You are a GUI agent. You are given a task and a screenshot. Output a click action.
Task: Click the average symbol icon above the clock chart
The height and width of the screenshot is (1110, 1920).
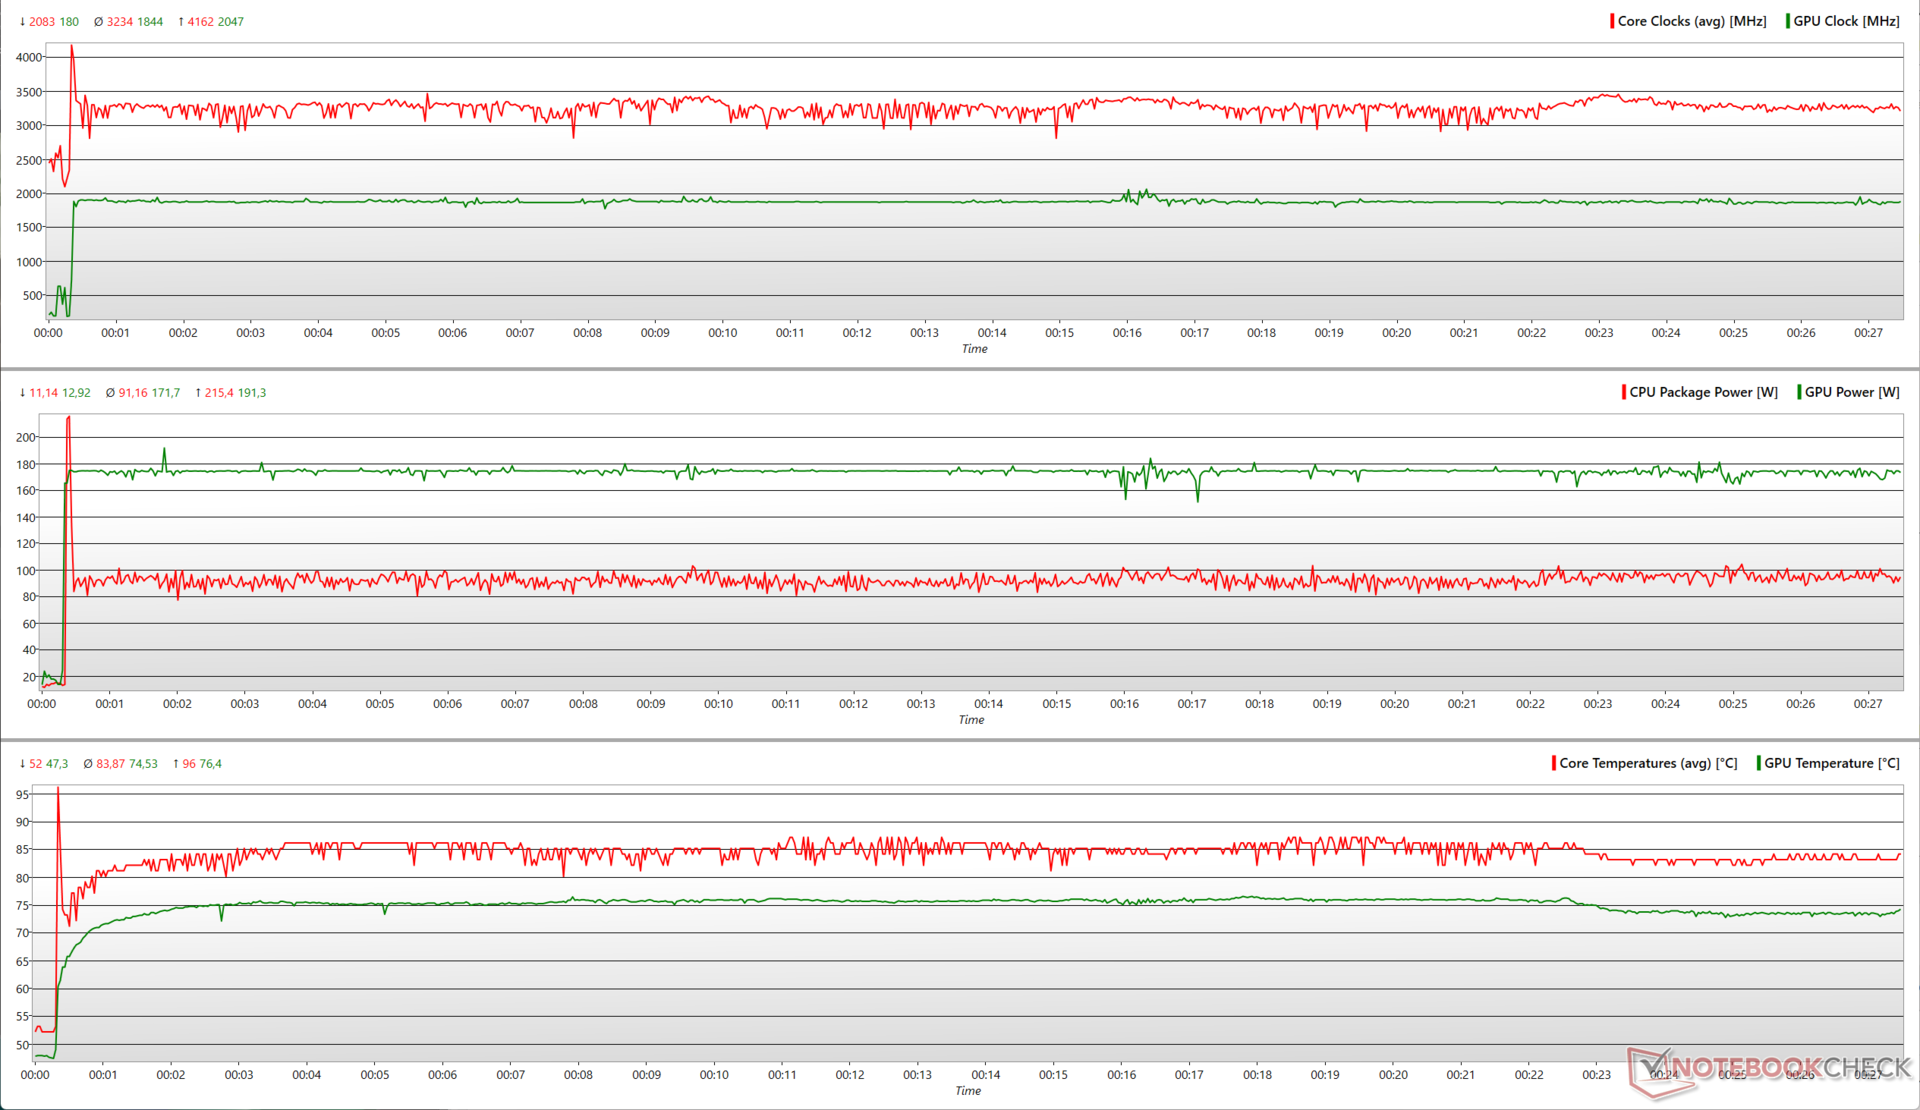click(98, 22)
